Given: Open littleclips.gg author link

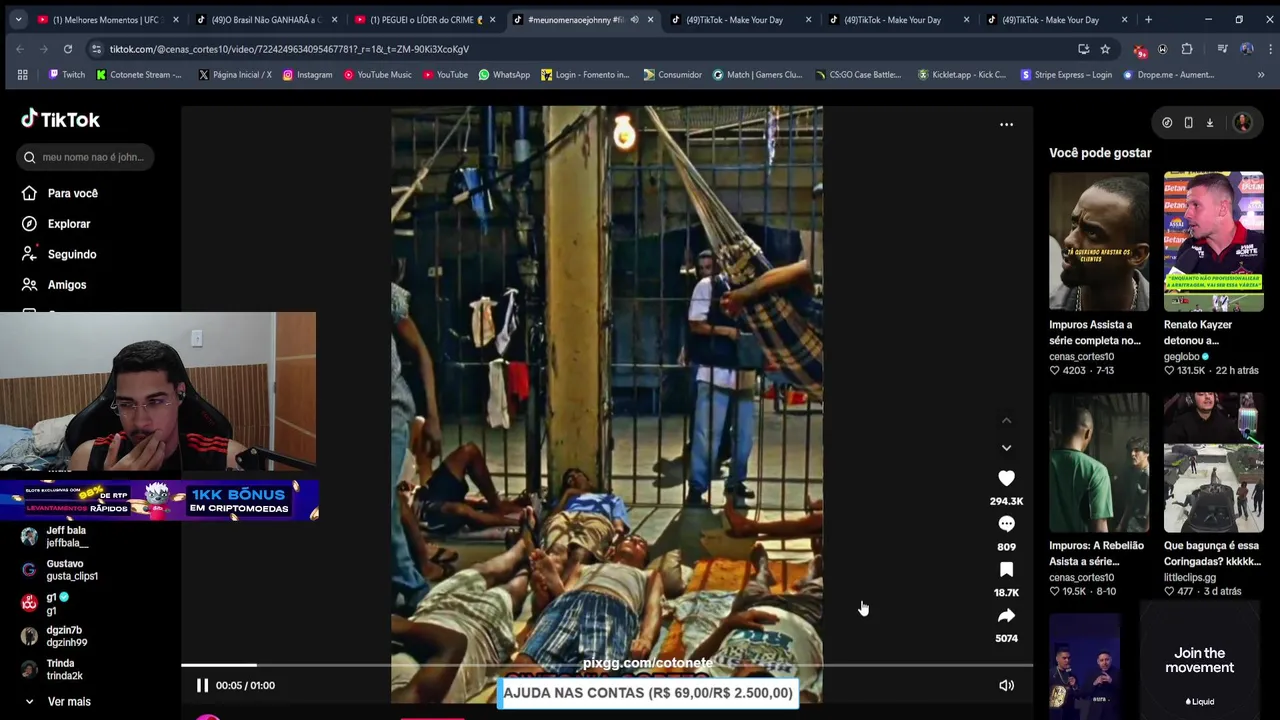Looking at the screenshot, I should click(x=1189, y=577).
